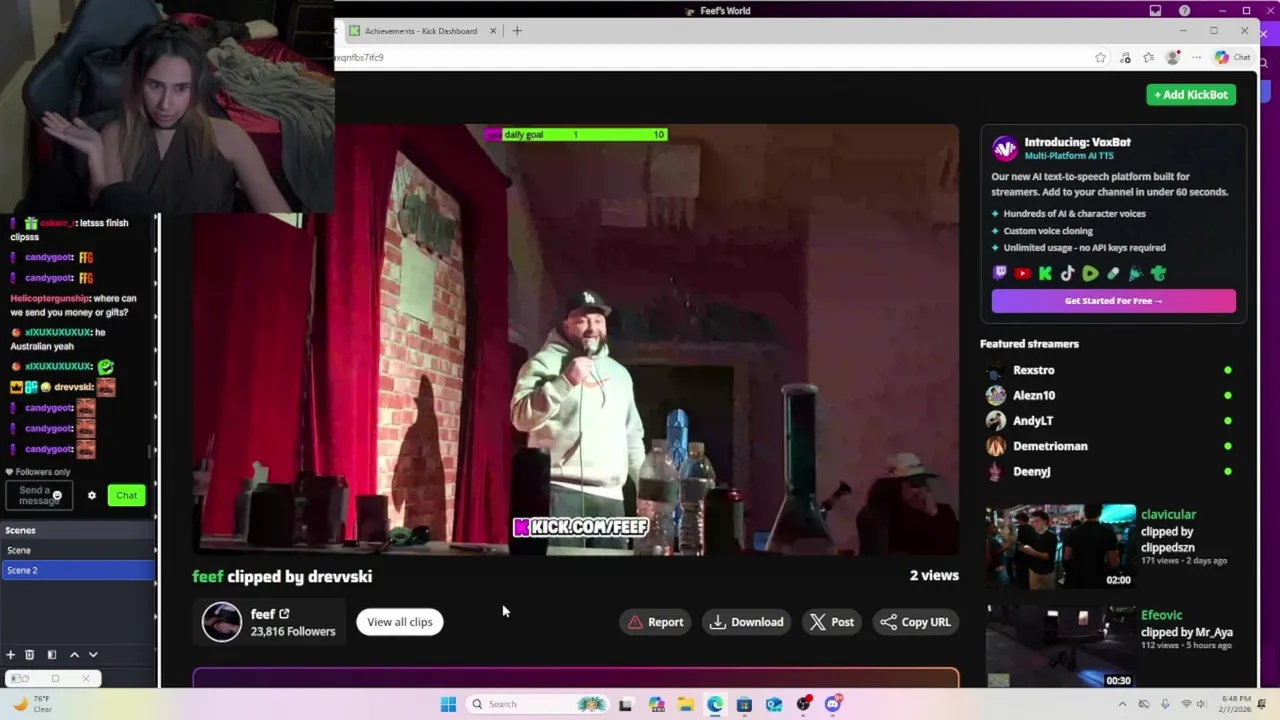This screenshot has height=720, width=1280.
Task: Open OBS Studio from the taskbar
Action: 803,704
